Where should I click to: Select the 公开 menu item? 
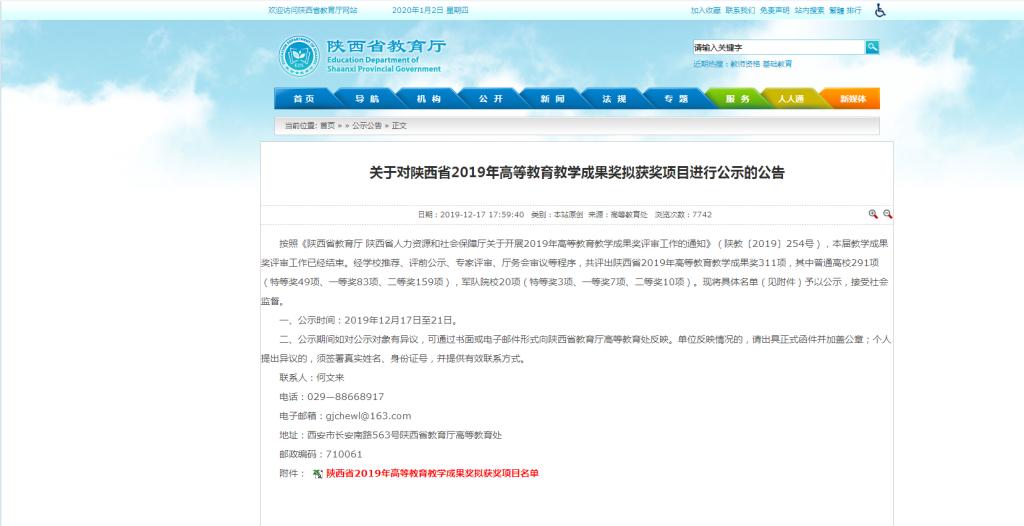pos(490,99)
